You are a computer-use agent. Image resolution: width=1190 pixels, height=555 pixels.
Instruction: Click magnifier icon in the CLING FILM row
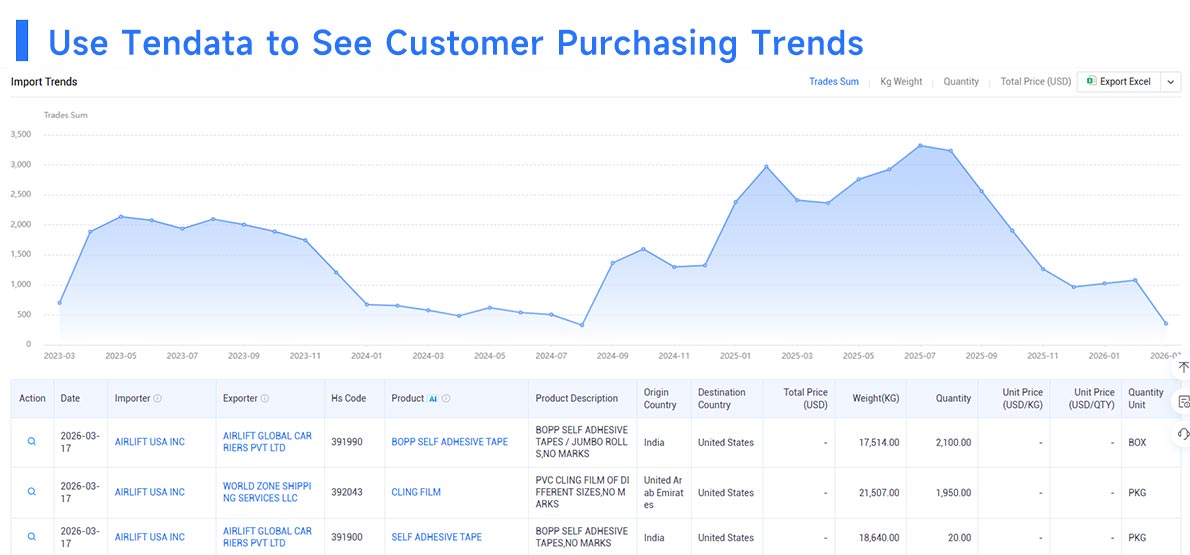32,491
